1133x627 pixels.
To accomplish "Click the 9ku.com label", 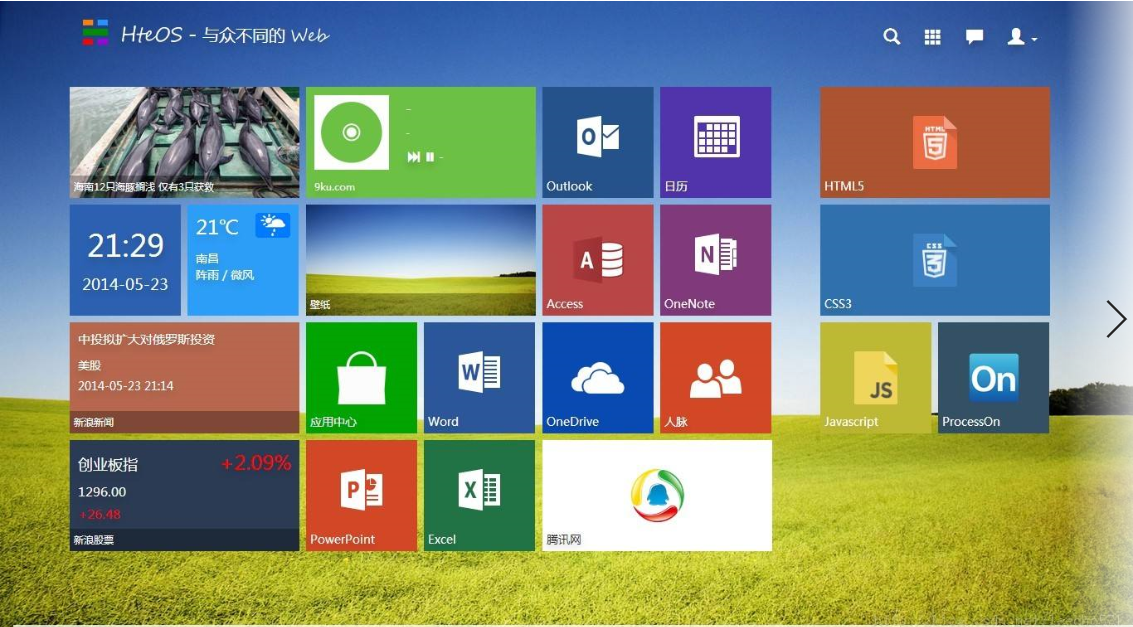I will (335, 186).
